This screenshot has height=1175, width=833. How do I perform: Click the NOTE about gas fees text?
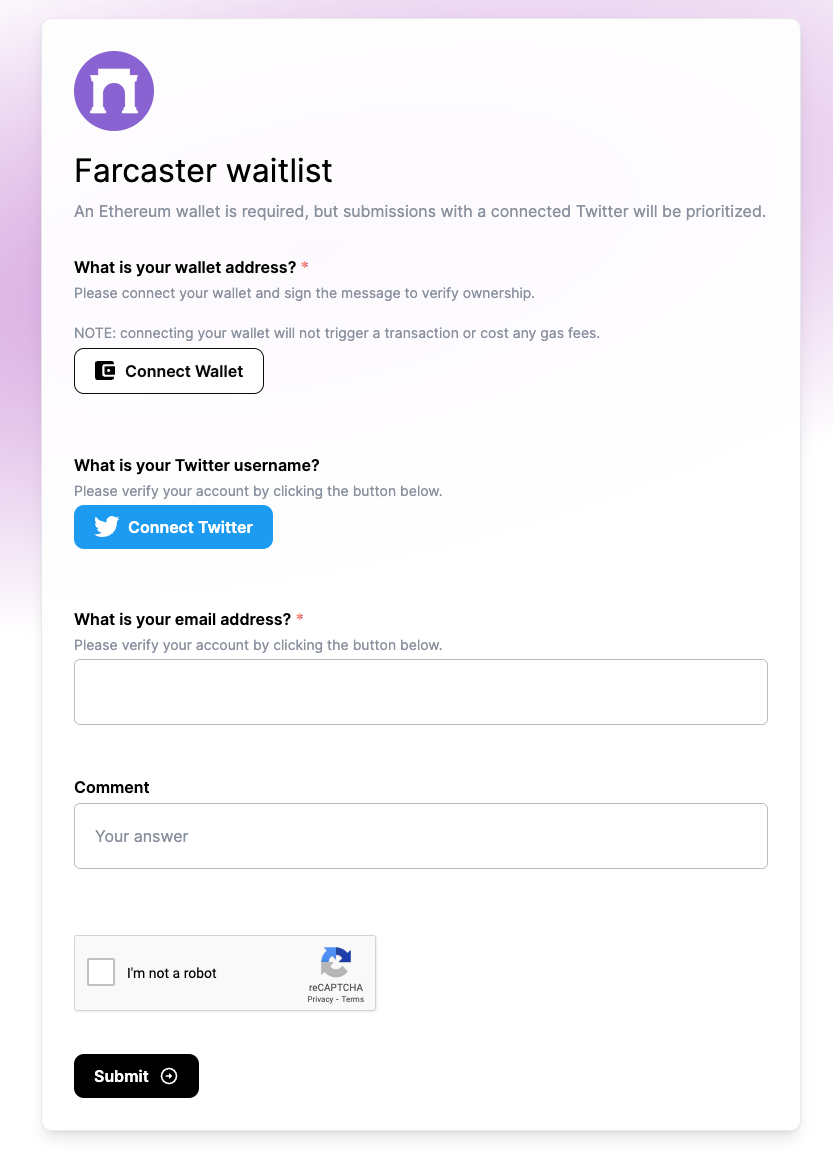(x=337, y=333)
